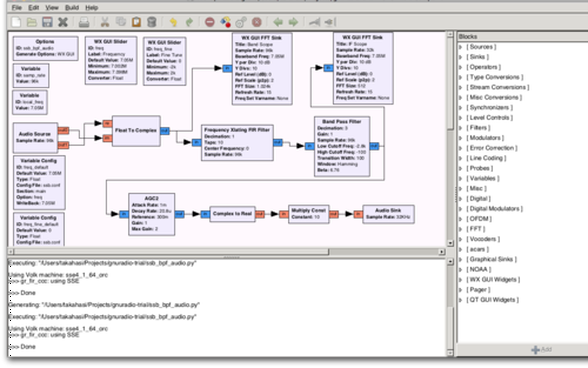588x368 pixels.
Task: Save the flow graph with floppy icon
Action: point(47,22)
